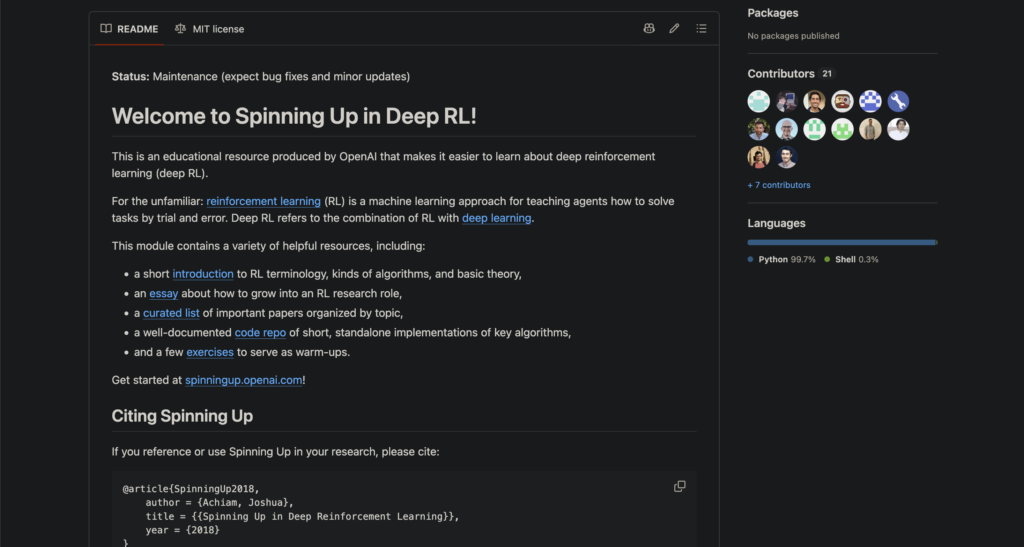Open the exercises link
1024x547 pixels.
click(210, 352)
